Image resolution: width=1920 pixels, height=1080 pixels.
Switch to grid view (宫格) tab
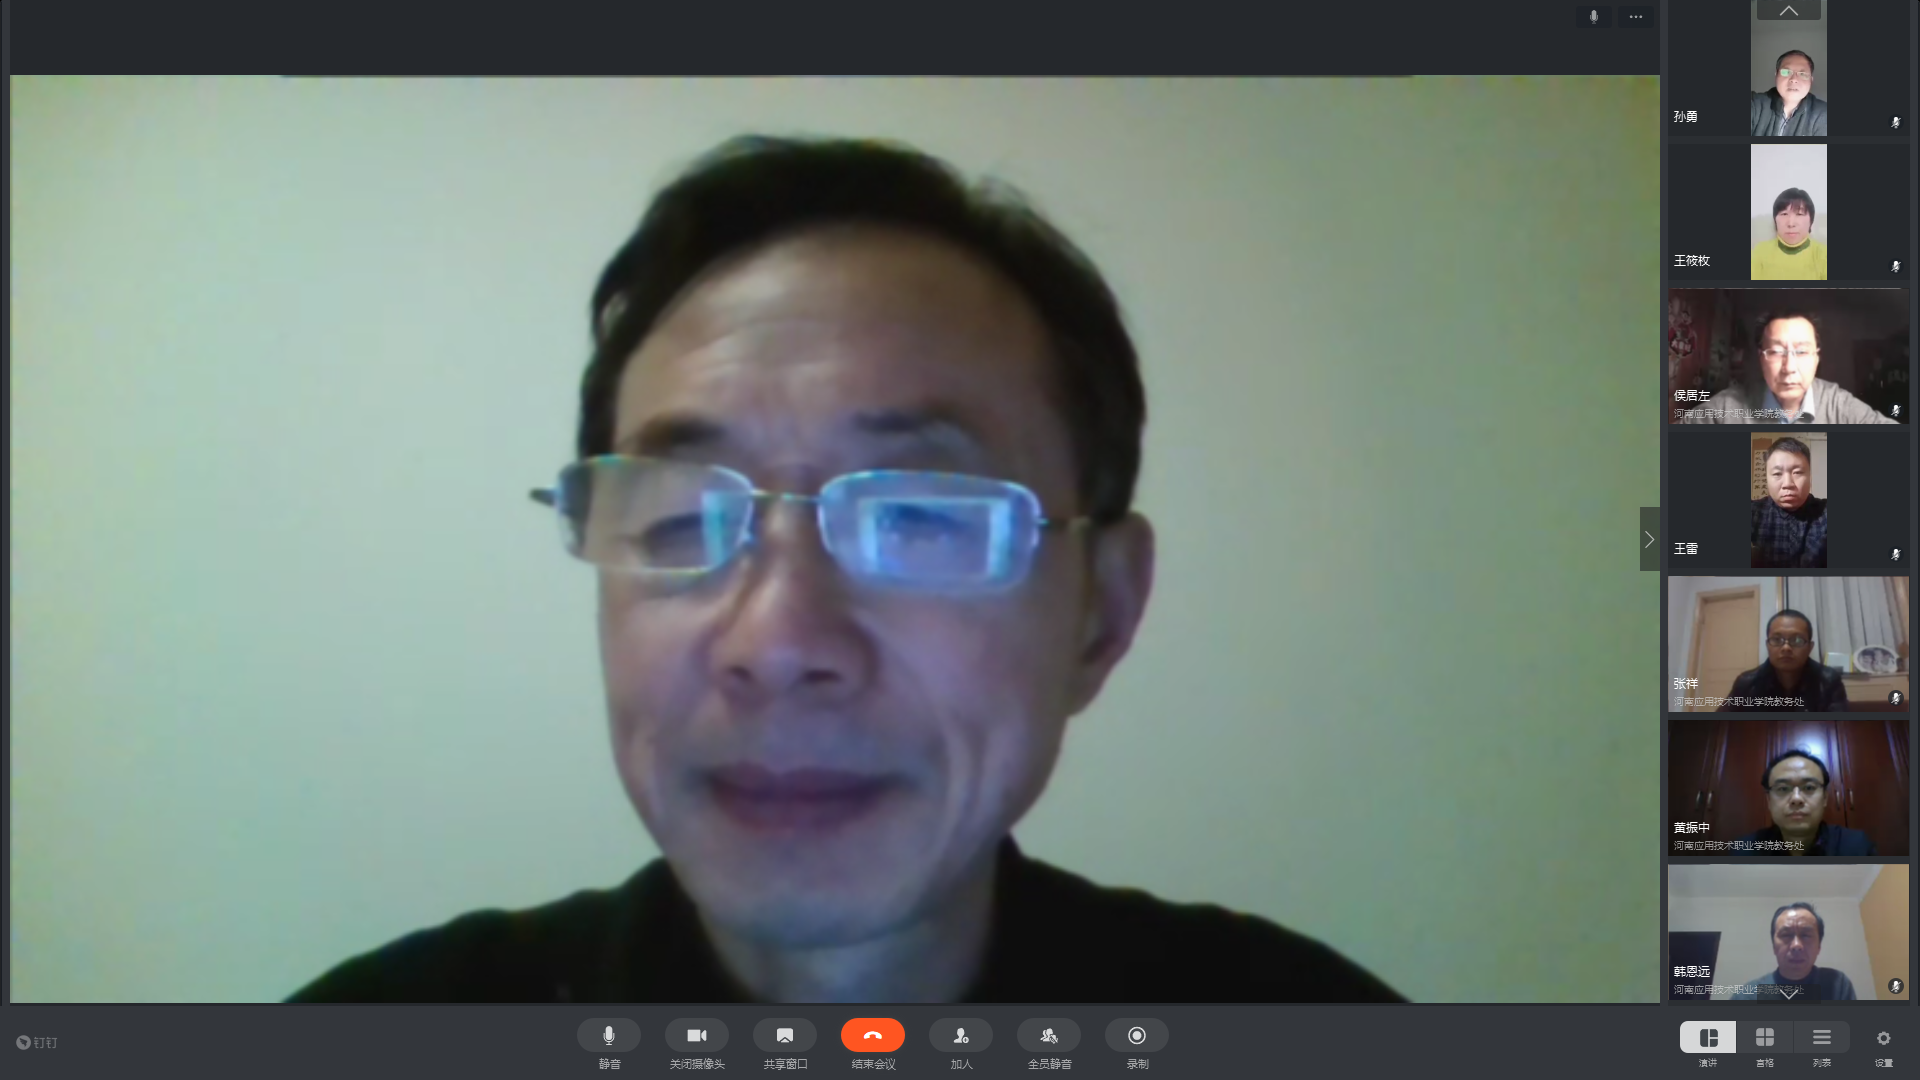pos(1765,1038)
